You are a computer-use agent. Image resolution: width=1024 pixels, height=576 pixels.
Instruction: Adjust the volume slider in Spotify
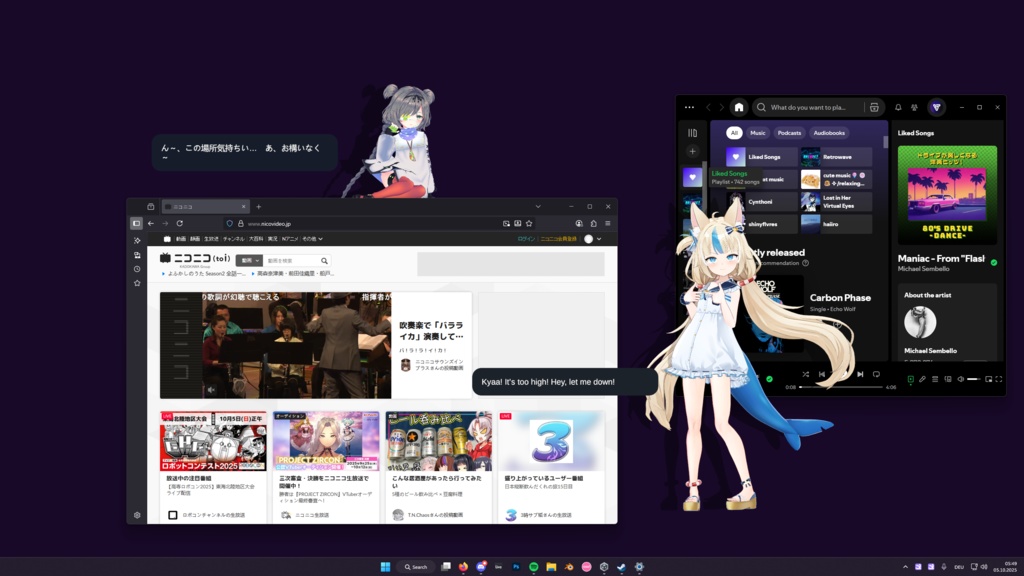974,379
